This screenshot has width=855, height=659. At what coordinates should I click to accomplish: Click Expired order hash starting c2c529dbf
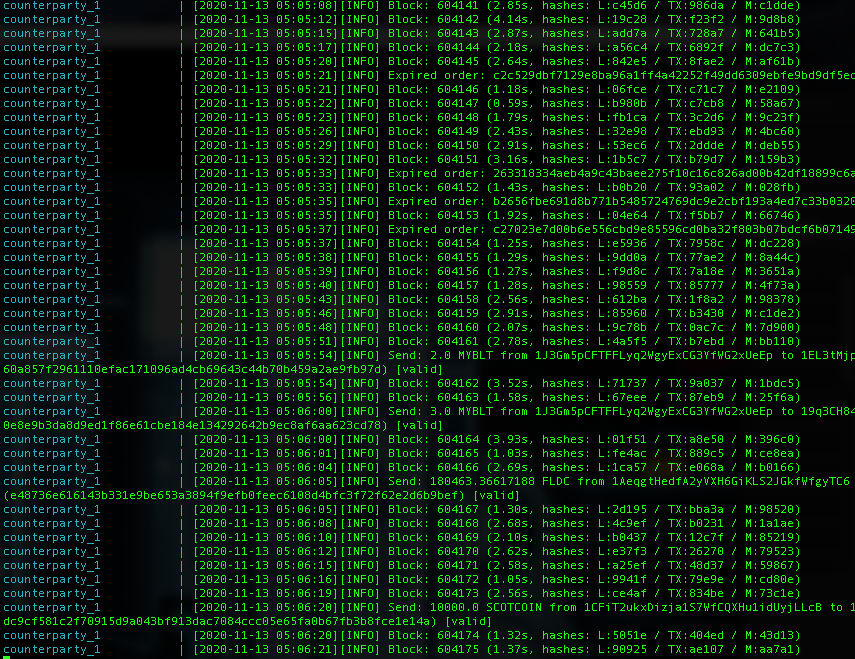click(x=673, y=76)
